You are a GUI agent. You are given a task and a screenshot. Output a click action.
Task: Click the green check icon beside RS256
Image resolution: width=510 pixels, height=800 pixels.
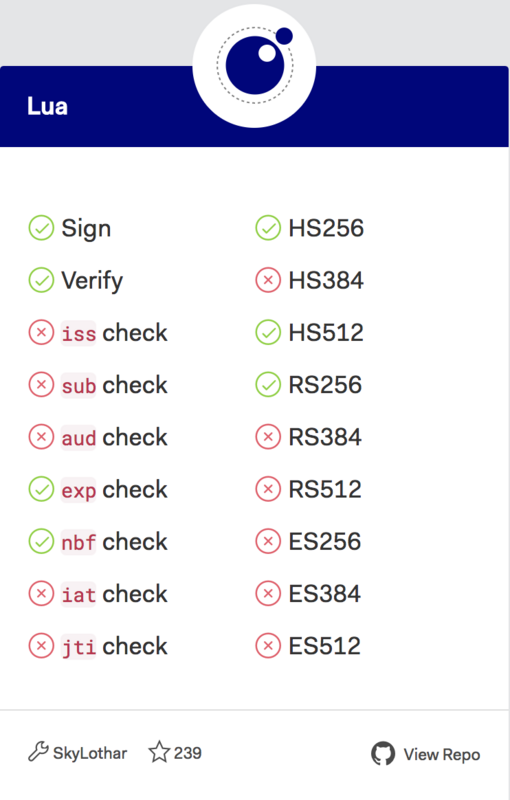click(268, 385)
